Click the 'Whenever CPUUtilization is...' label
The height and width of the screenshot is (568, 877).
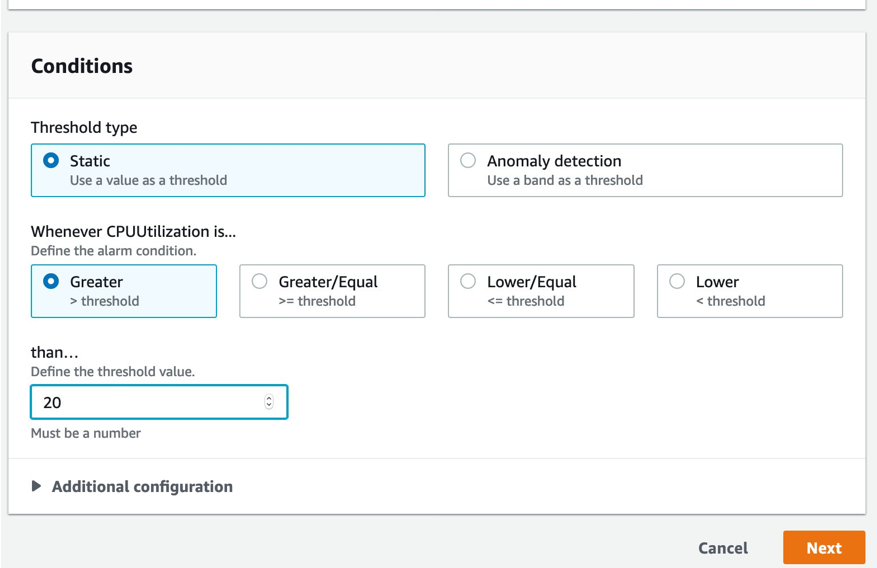[x=133, y=231]
